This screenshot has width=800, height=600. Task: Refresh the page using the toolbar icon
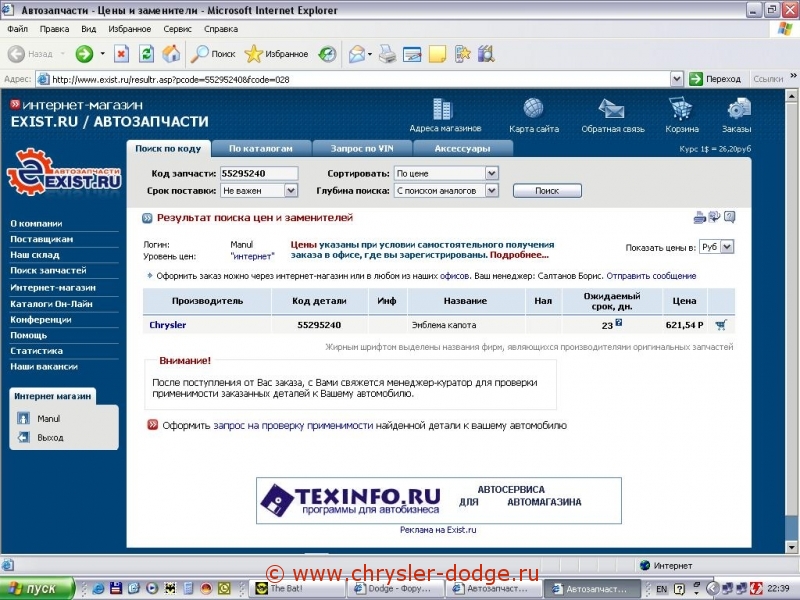pyautogui.click(x=146, y=54)
